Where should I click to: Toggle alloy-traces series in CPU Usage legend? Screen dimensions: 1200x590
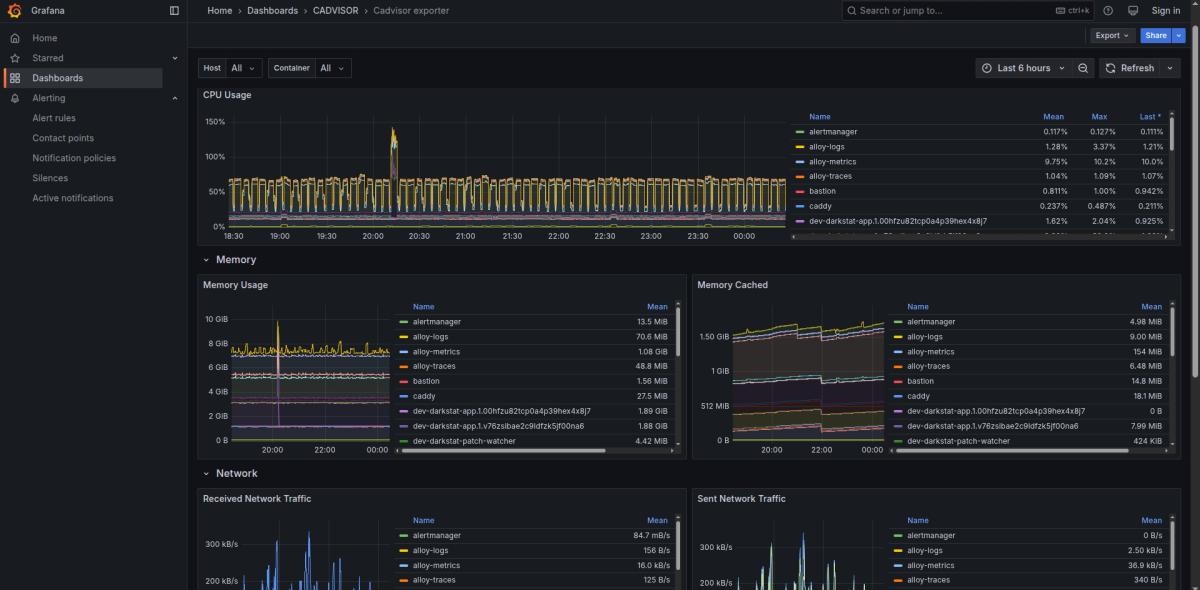pyautogui.click(x=830, y=176)
